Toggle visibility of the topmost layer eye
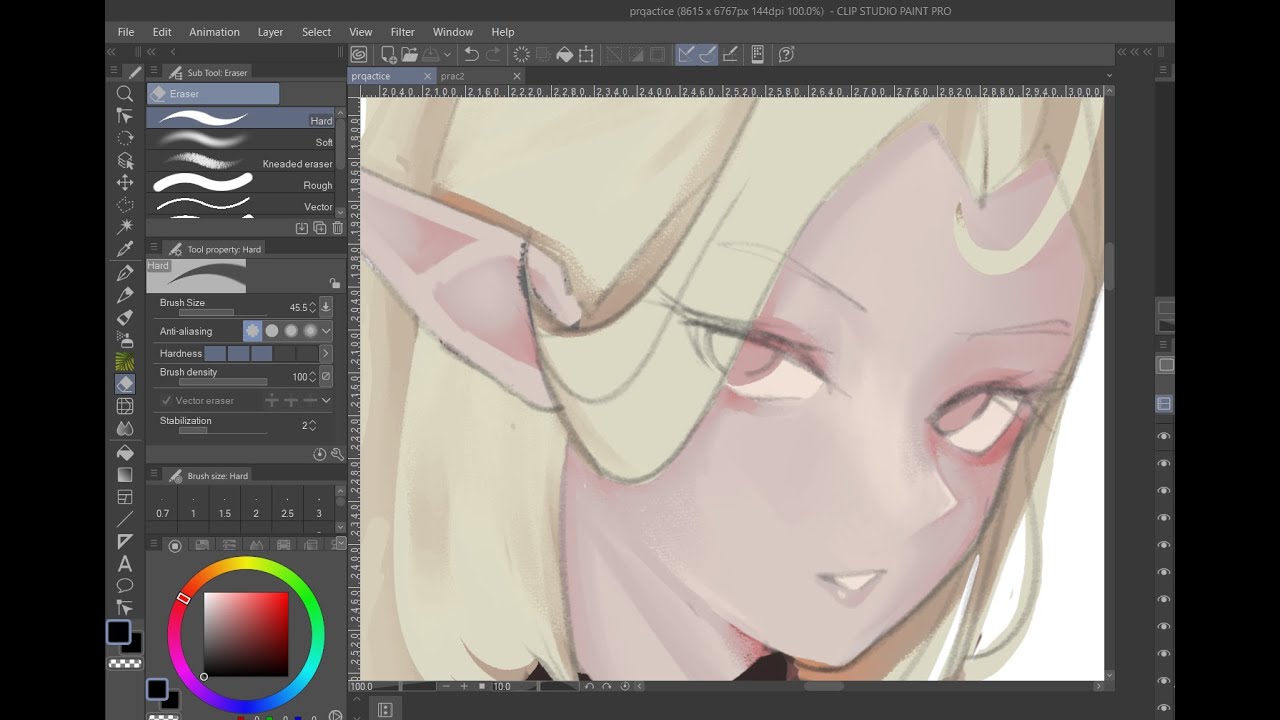1280x720 pixels. (1164, 437)
